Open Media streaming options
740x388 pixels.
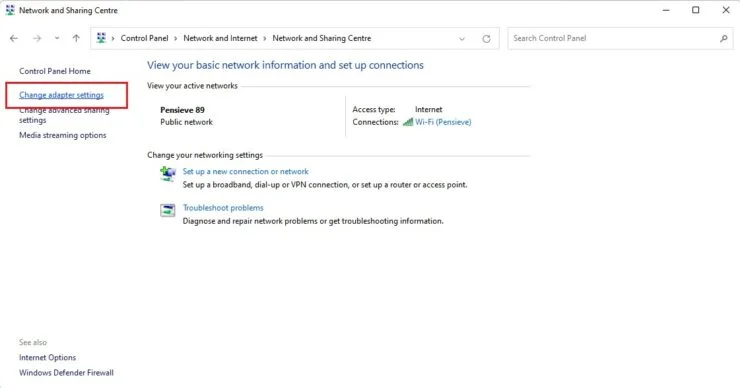[63, 135]
